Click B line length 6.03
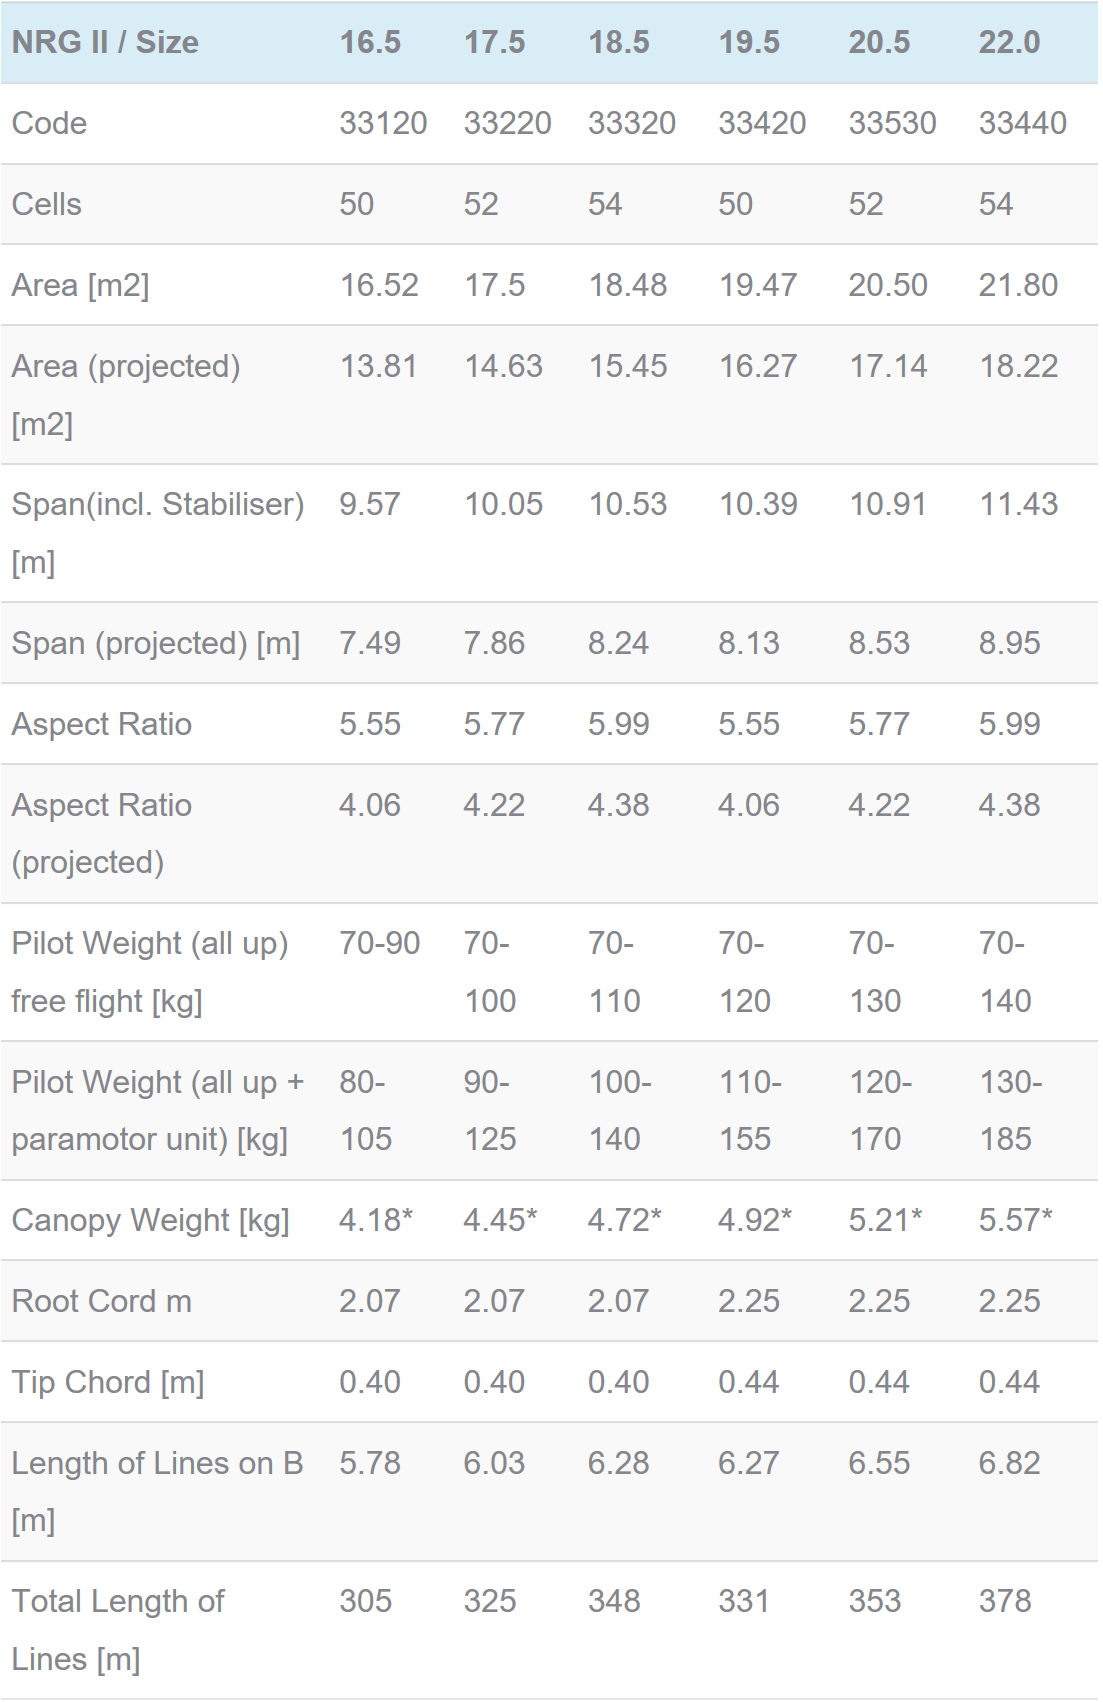Screen dimensions: 1103x1702 click(494, 1463)
